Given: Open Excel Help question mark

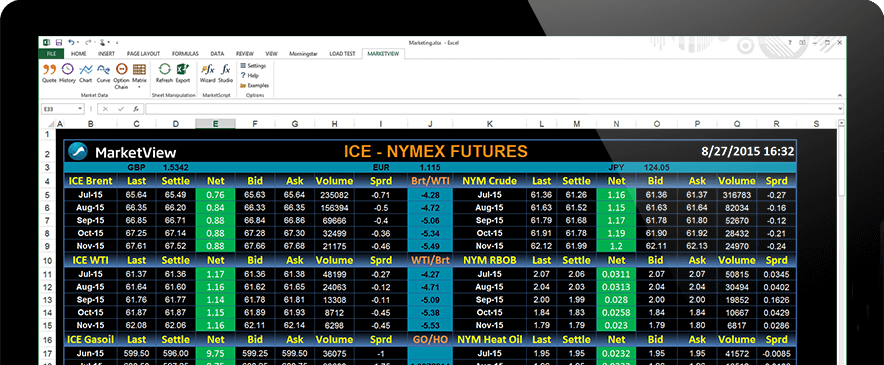Looking at the screenshot, I should 790,42.
